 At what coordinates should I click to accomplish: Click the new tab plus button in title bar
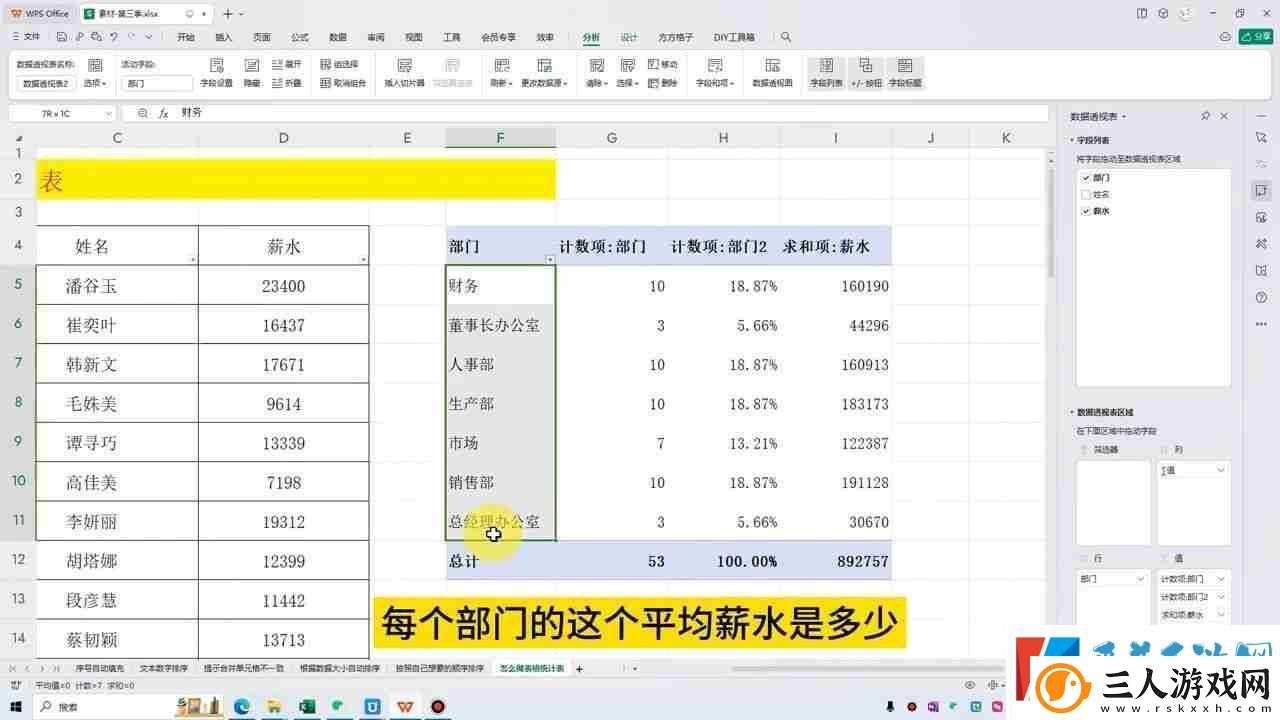click(x=228, y=14)
